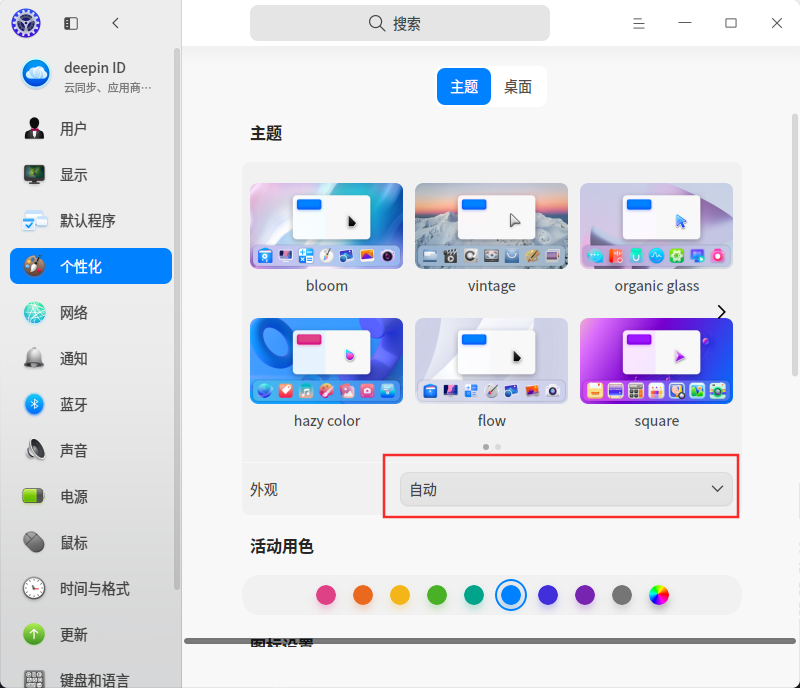Open the 更新 settings
800x688 pixels.
(91, 634)
